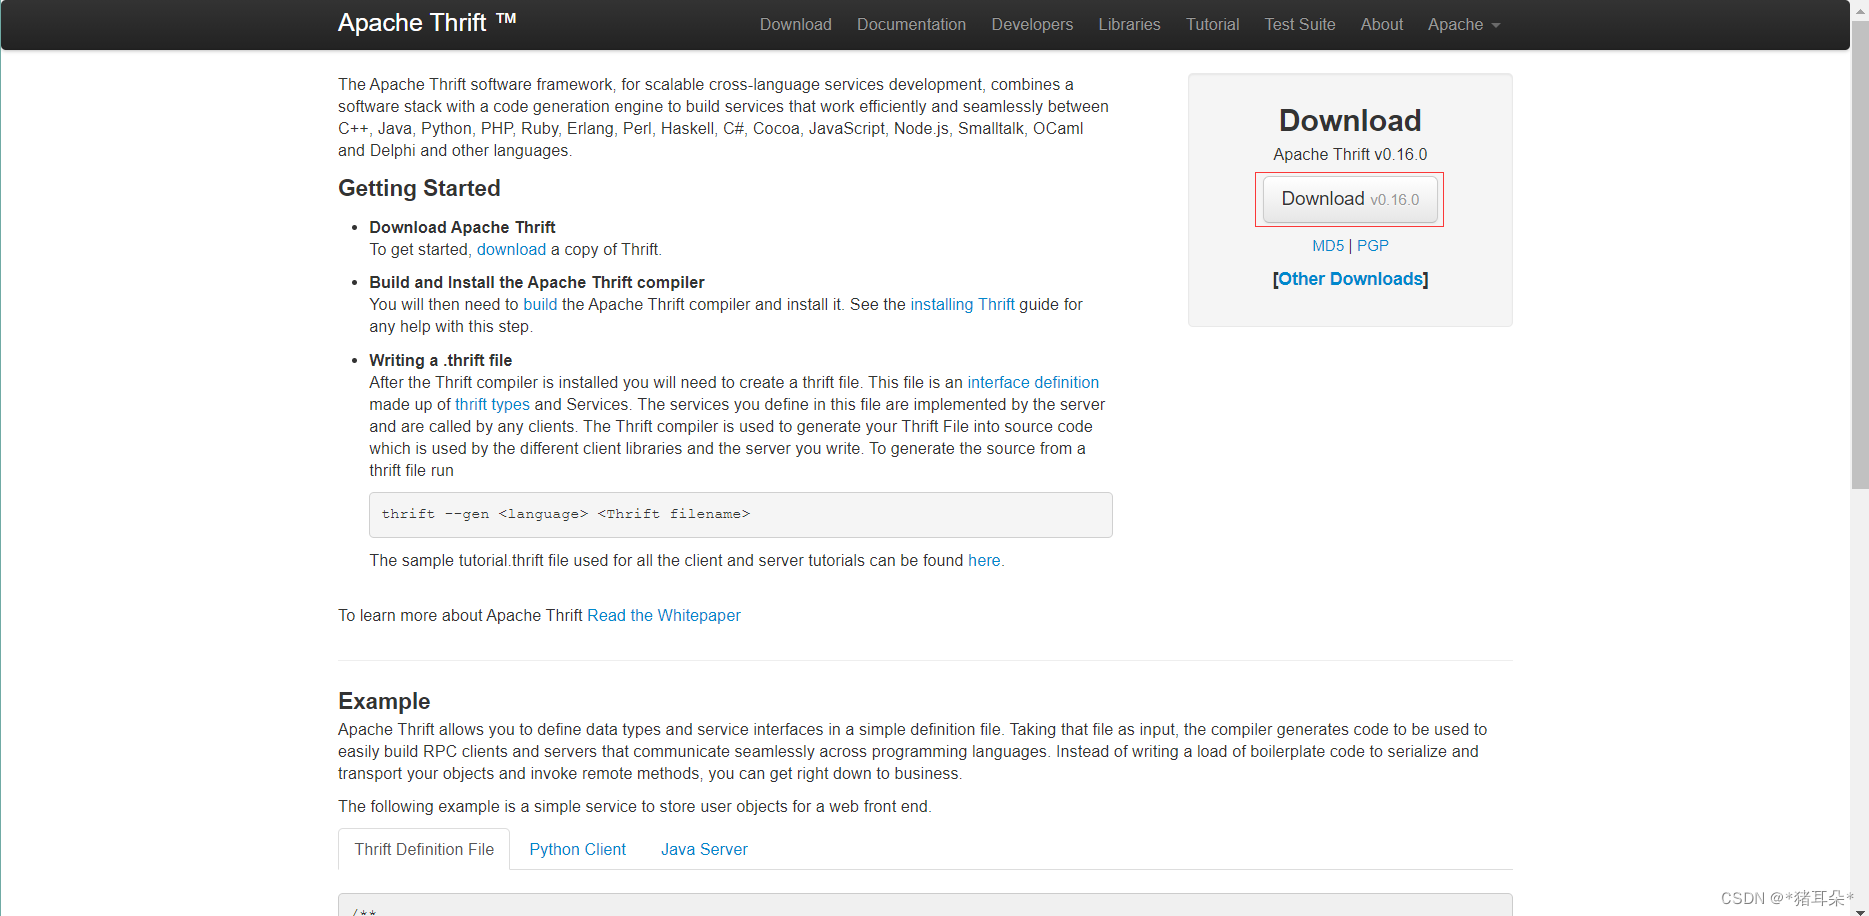The width and height of the screenshot is (1869, 916).
Task: Open the Download nav menu item
Action: tap(795, 24)
